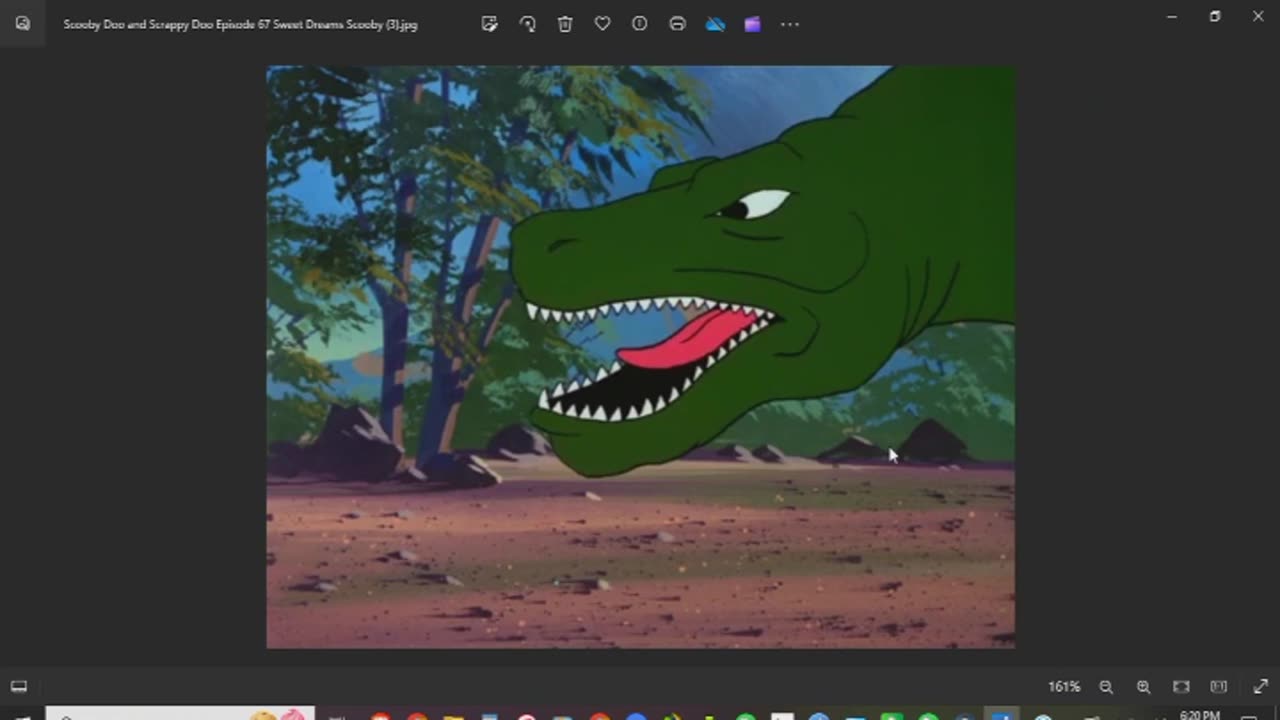The width and height of the screenshot is (1280, 720).
Task: Click the Scooby Doo file name title
Action: click(x=240, y=24)
